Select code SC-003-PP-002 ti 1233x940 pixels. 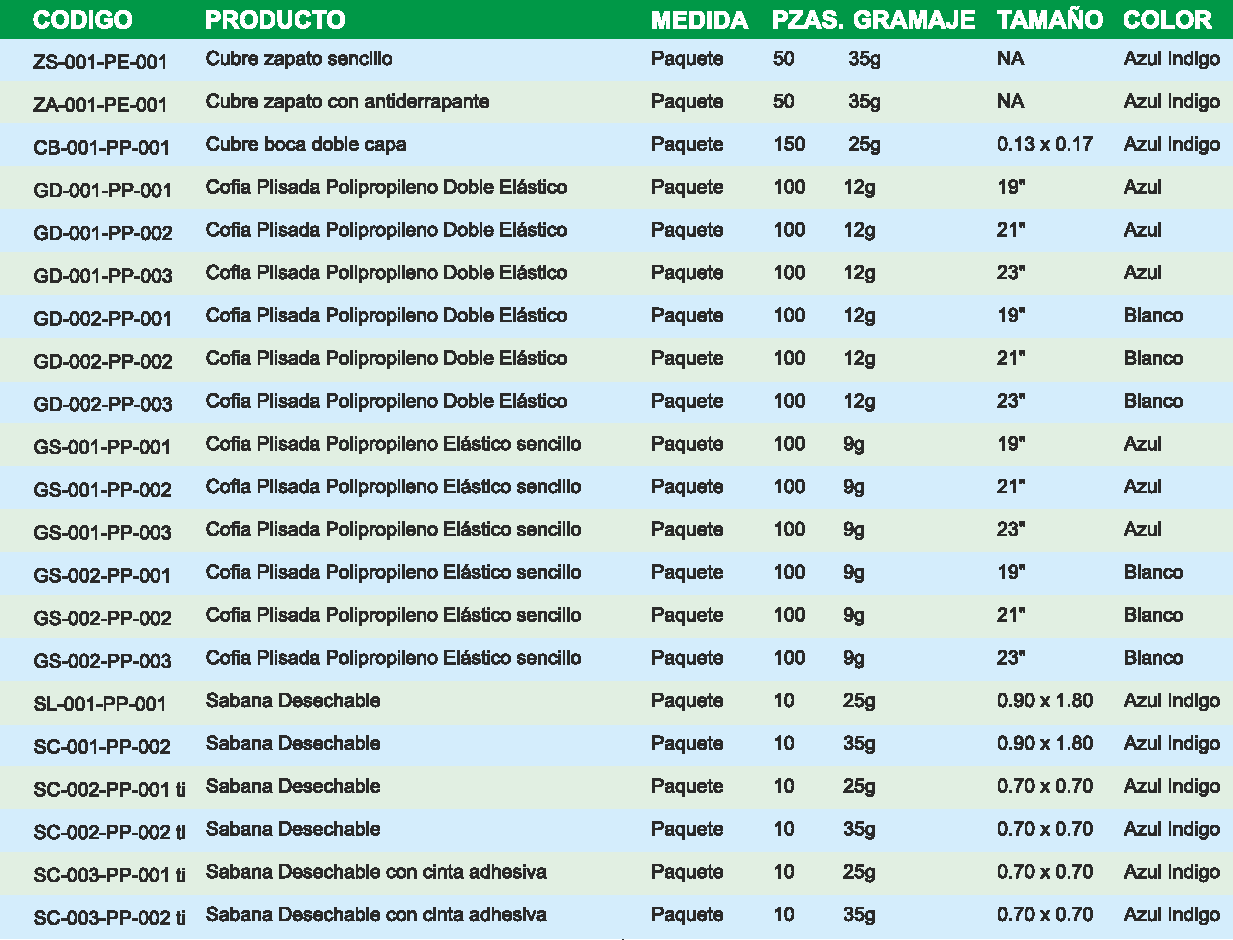tap(109, 918)
